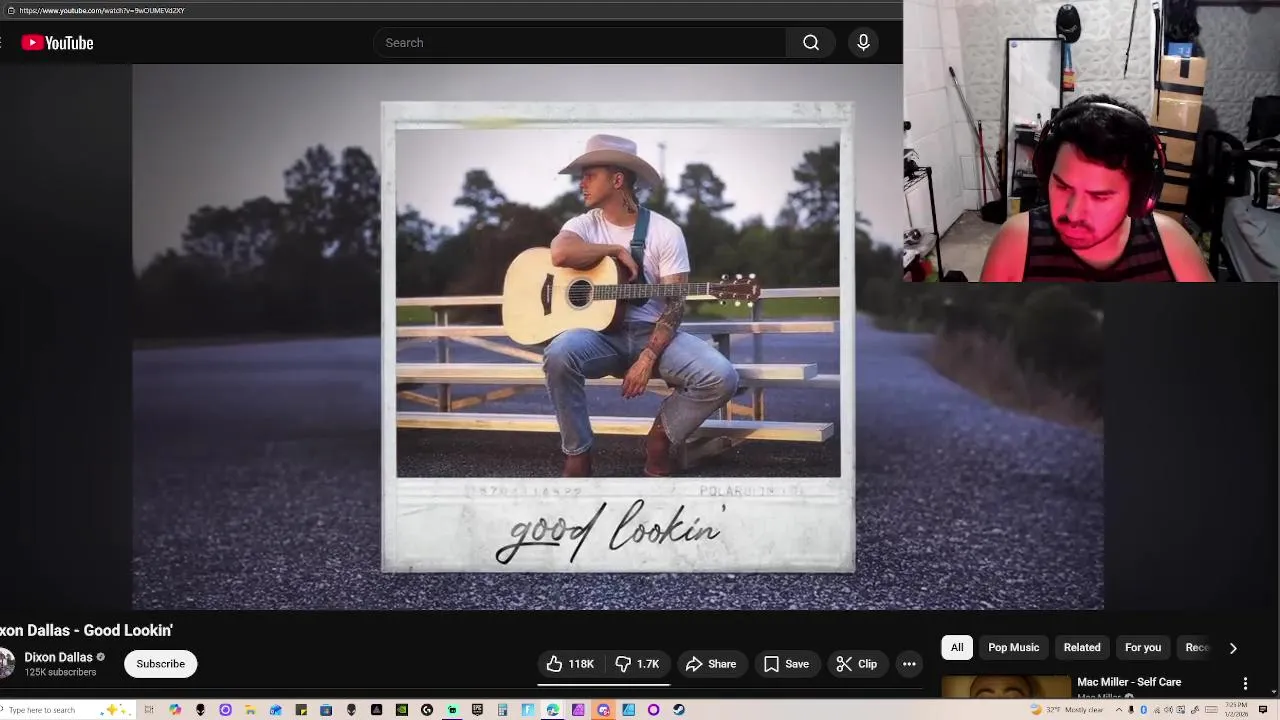Dislike the video with thumbs down 1.7K
Image resolution: width=1280 pixels, height=720 pixels.
click(x=637, y=664)
